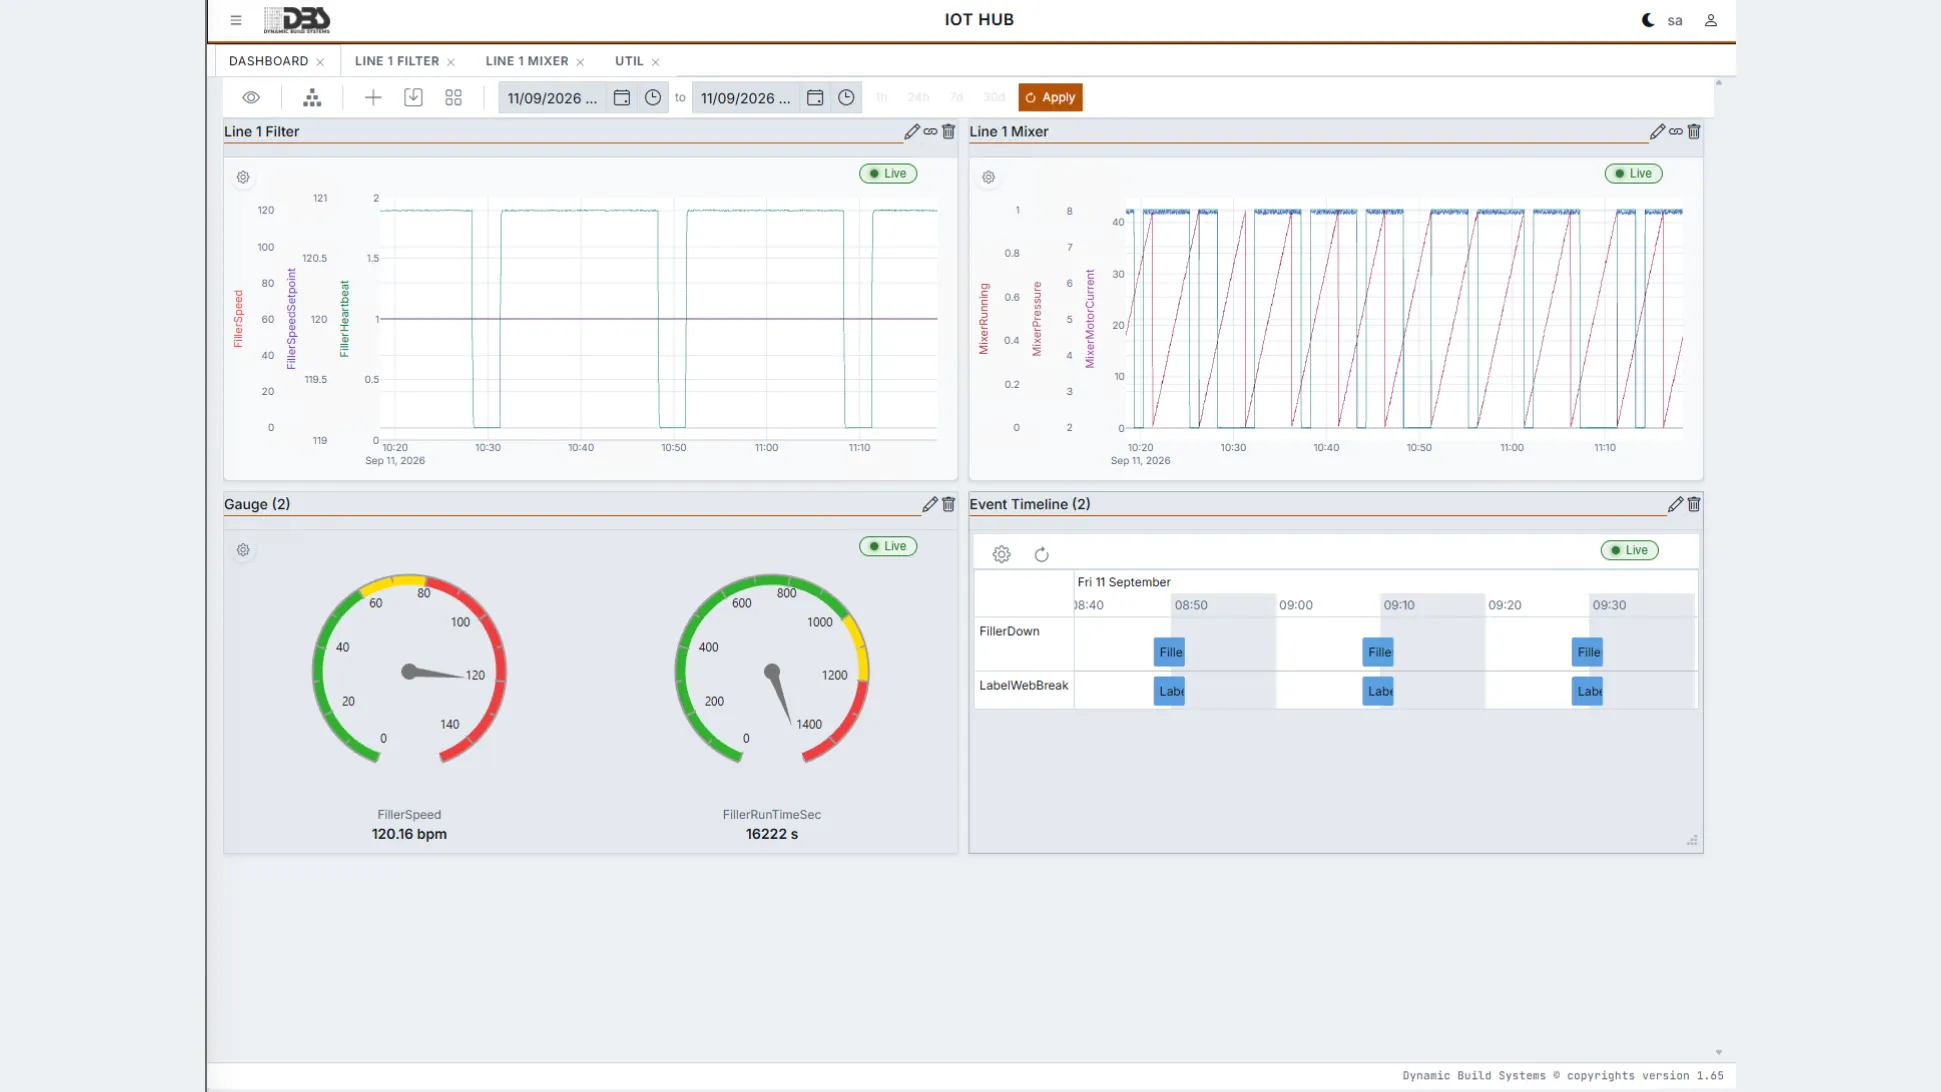
Task: Open Gauge (2) settings gear
Action: (243, 550)
